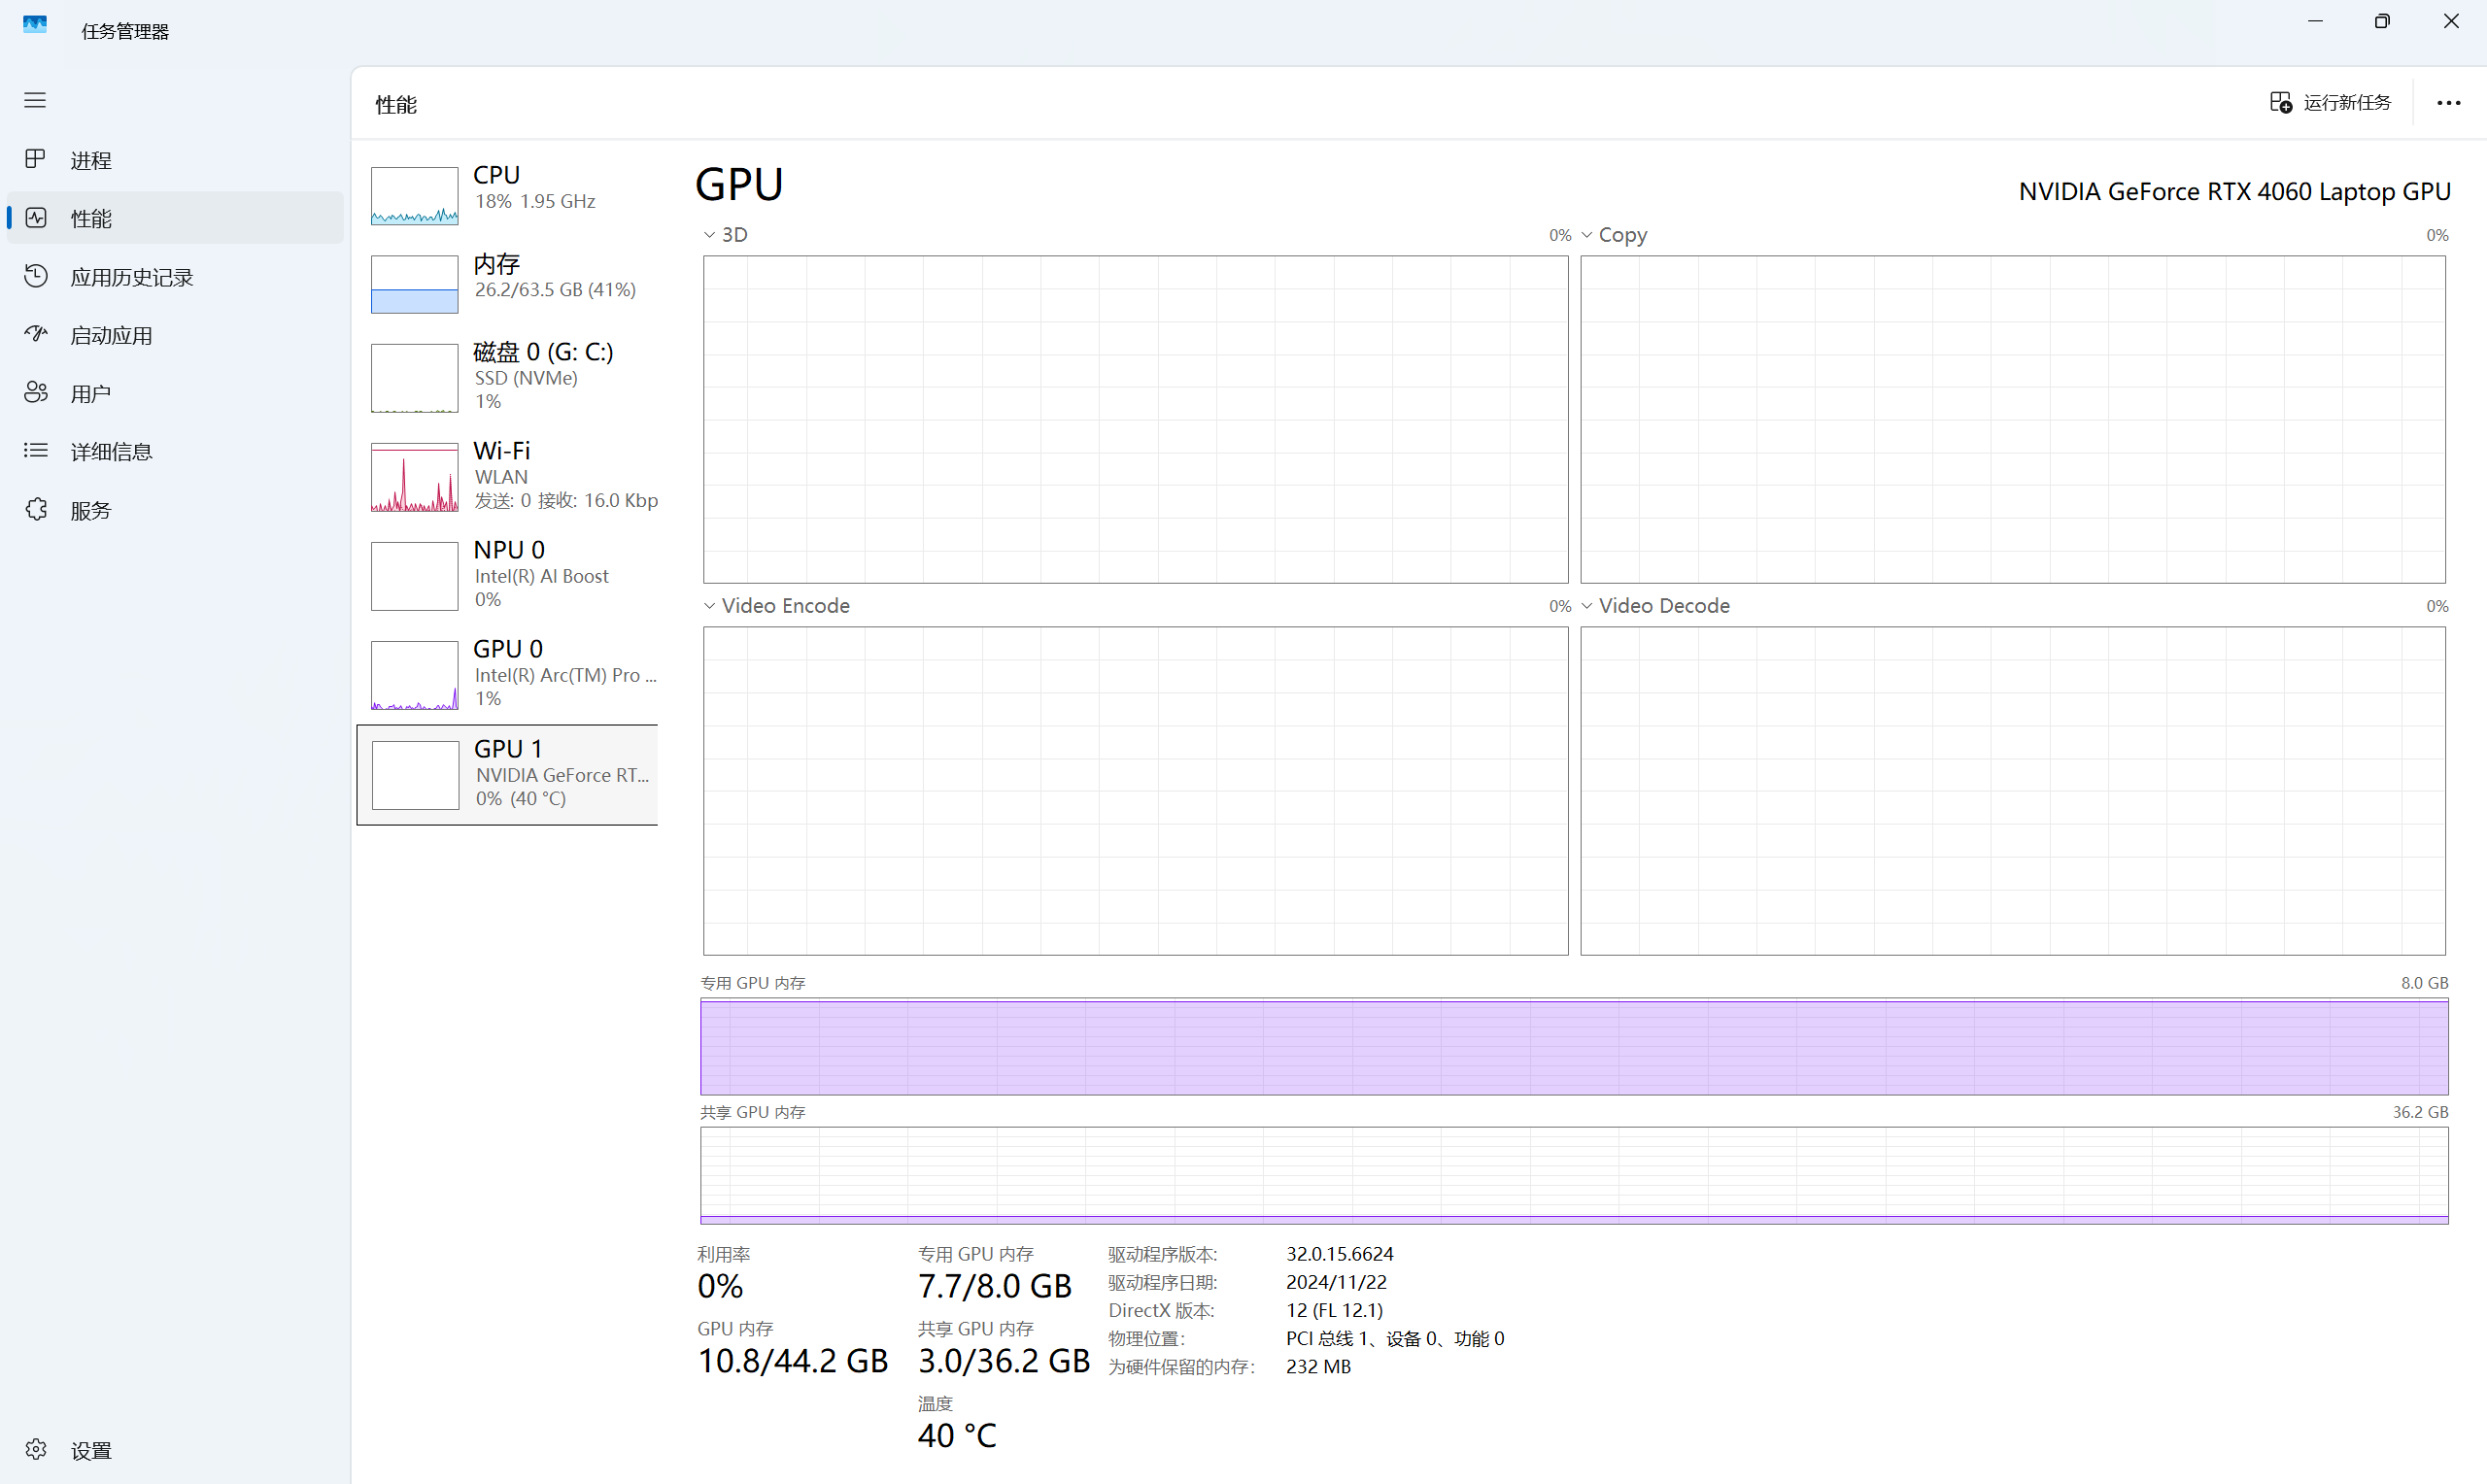Open 启动应用 startup apps icon

(x=36, y=334)
